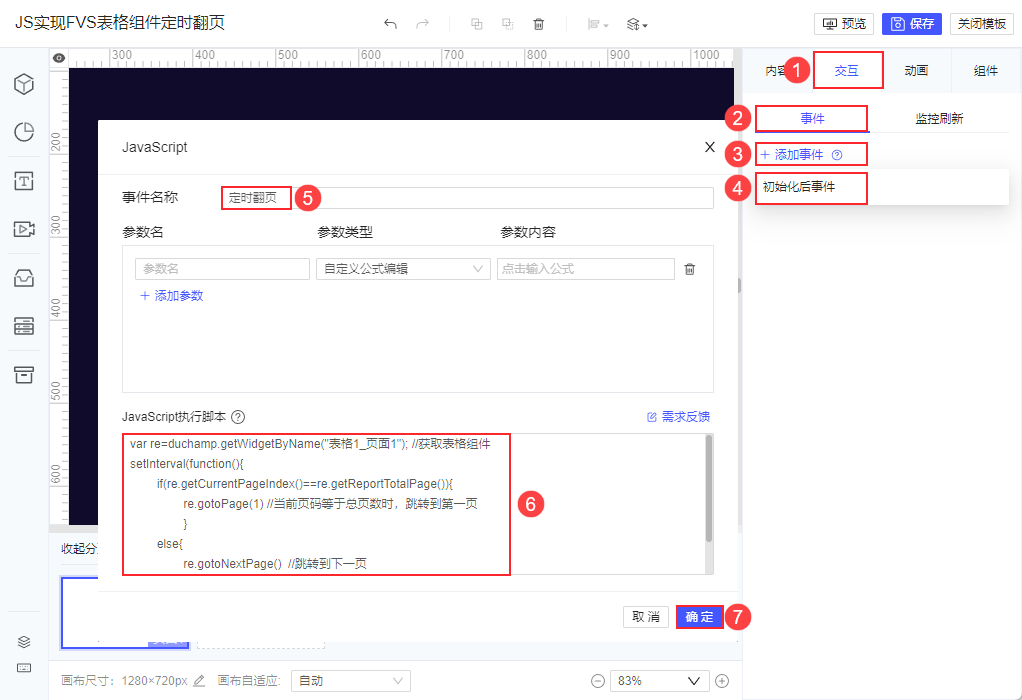Image resolution: width=1022 pixels, height=700 pixels.
Task: Close the JavaScript dialog
Action: [x=710, y=147]
